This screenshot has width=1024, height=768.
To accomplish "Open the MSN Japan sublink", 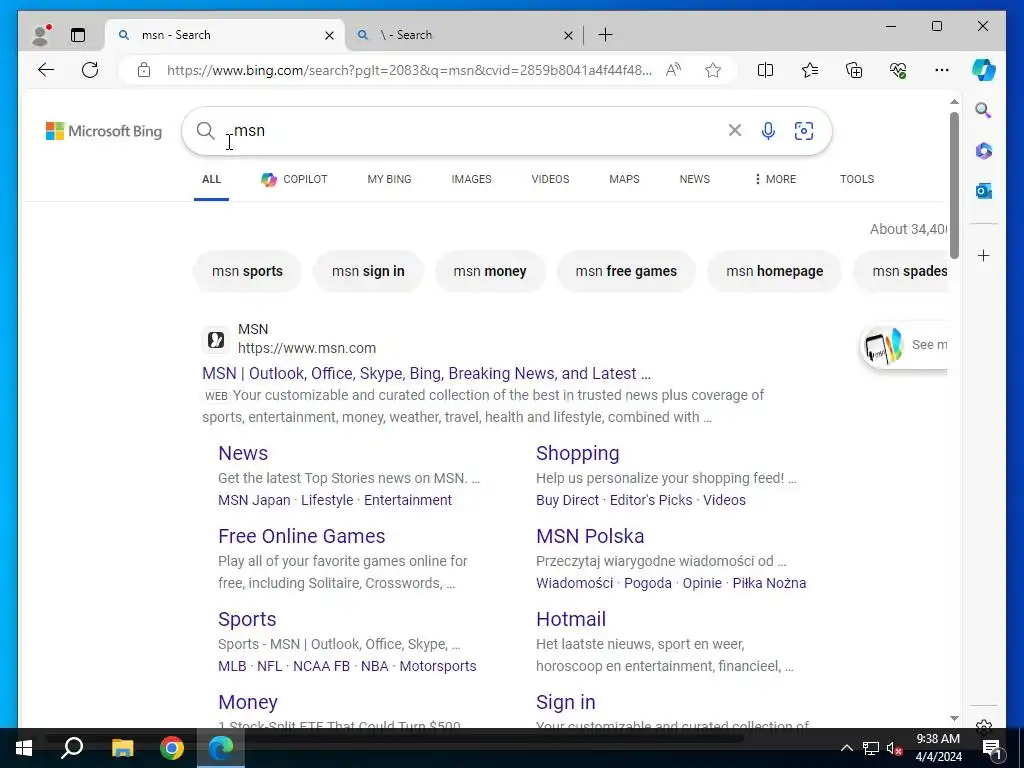I will (x=255, y=500).
